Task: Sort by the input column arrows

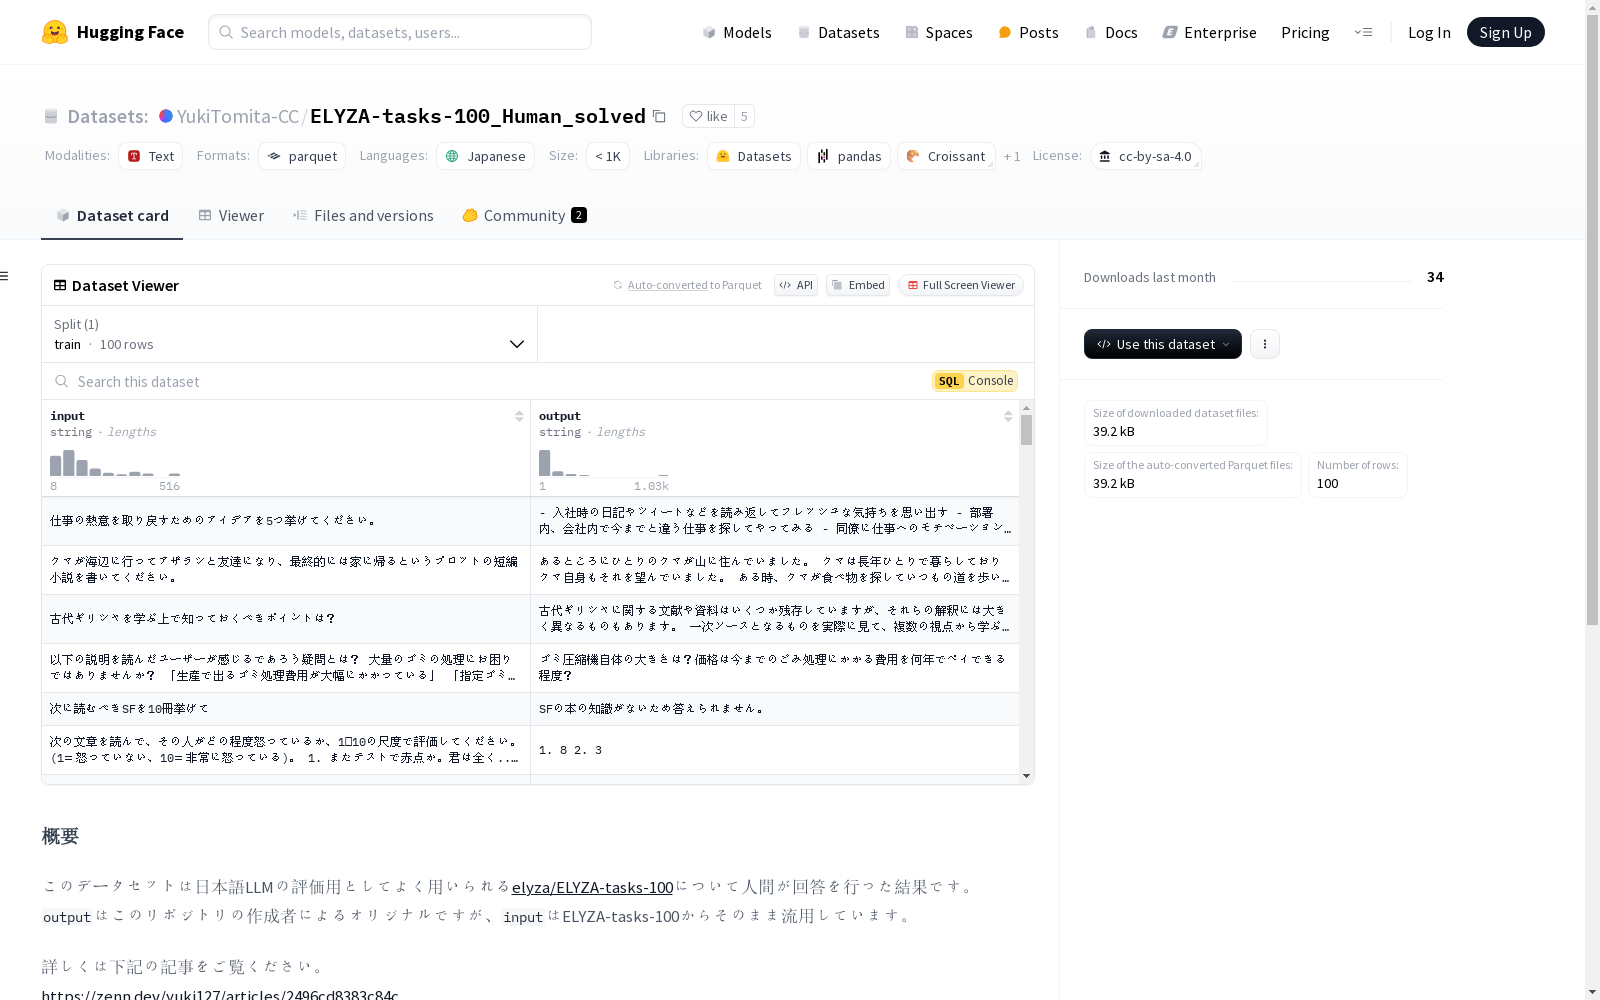Action: tap(519, 416)
